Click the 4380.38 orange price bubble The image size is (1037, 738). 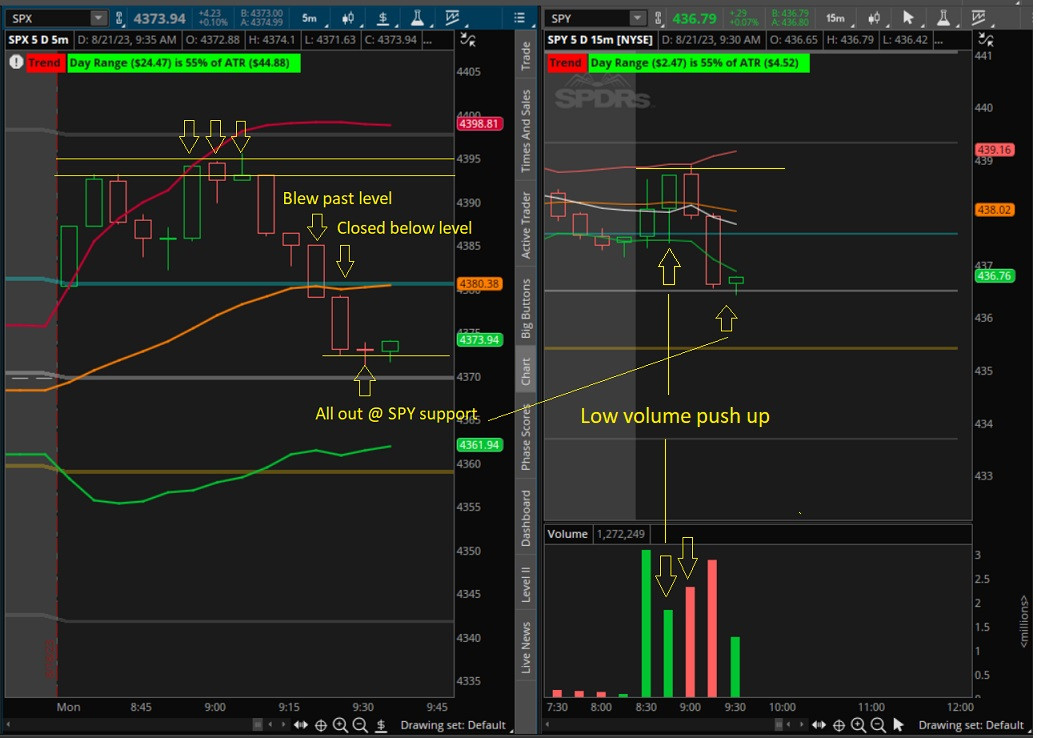pos(479,284)
